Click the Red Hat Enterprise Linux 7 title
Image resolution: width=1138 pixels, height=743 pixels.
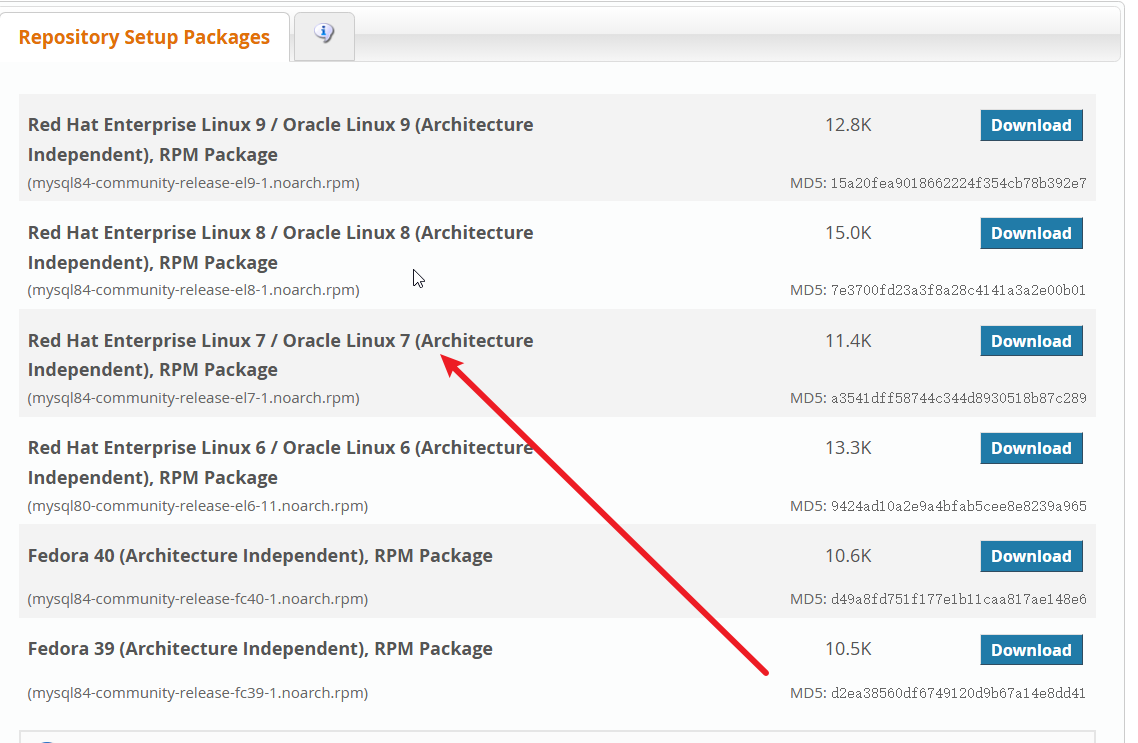(280, 355)
